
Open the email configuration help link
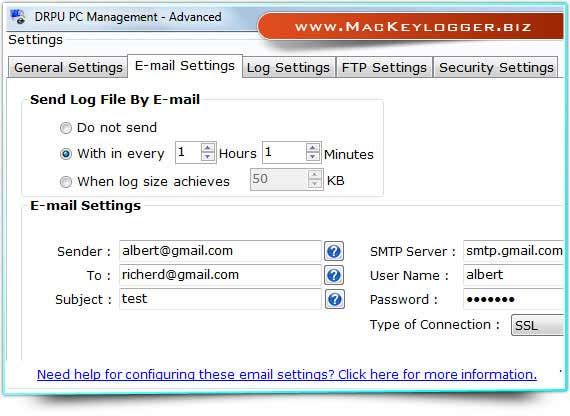287,375
